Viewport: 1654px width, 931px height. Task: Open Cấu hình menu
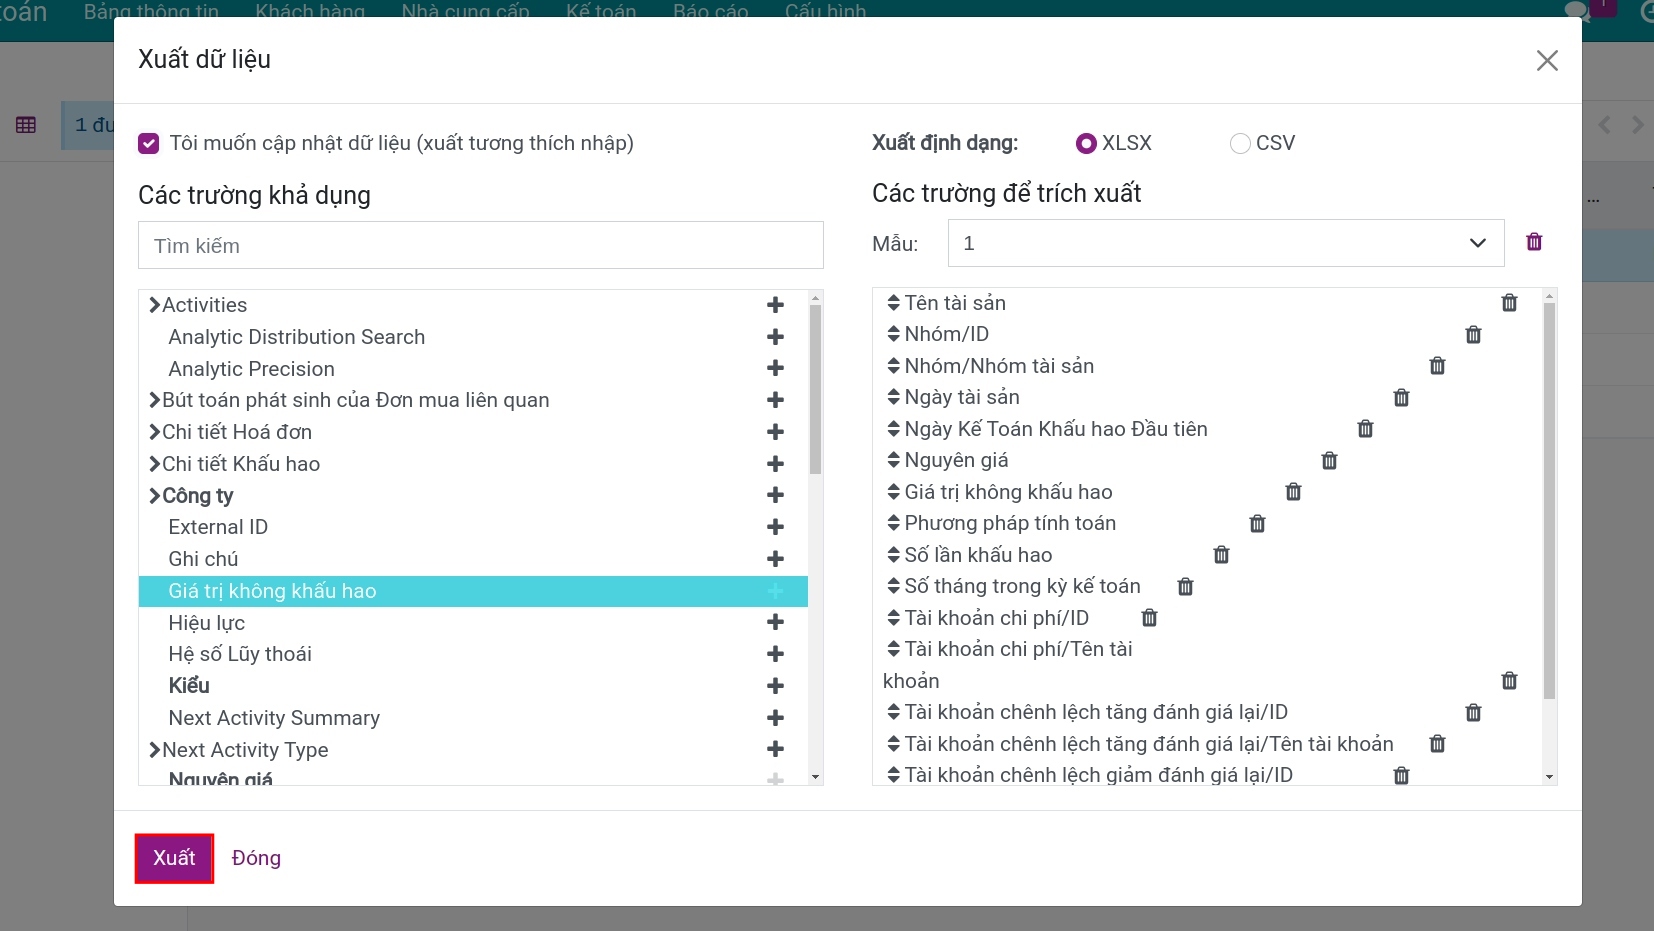(826, 10)
